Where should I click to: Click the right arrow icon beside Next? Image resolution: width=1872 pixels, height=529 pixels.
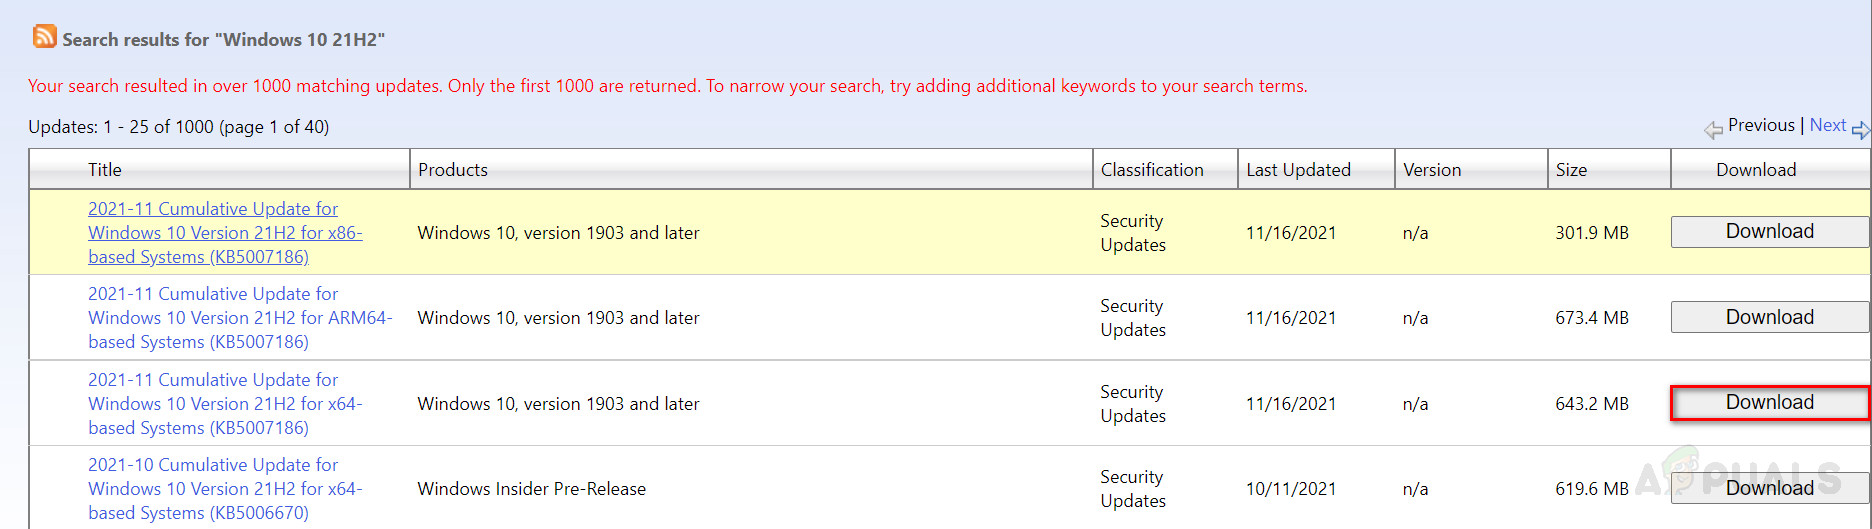[1860, 129]
